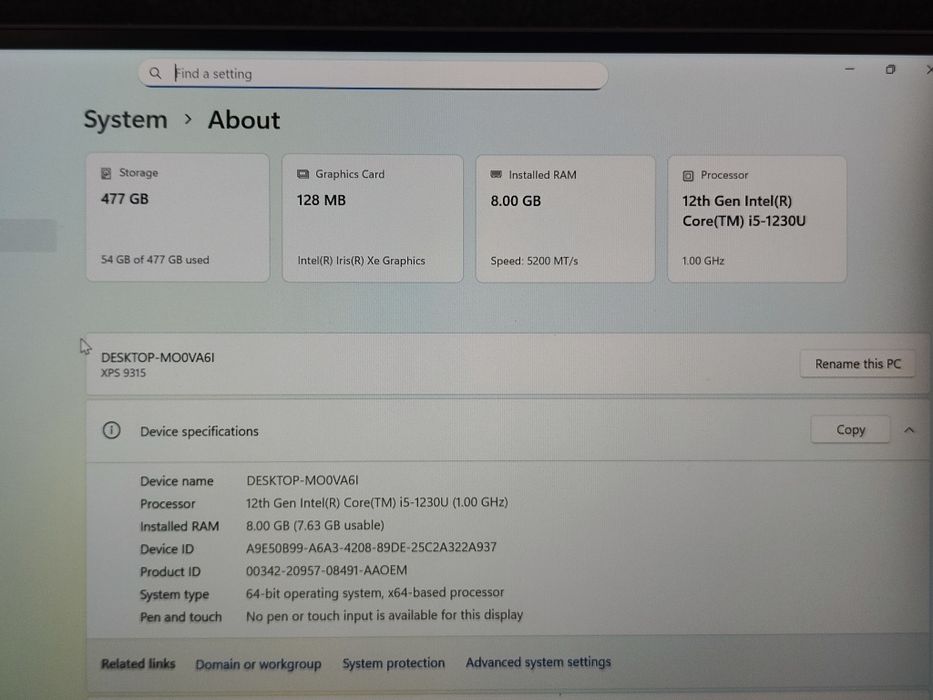Image resolution: width=933 pixels, height=700 pixels.
Task: Go back to System in the breadcrumb
Action: point(126,120)
